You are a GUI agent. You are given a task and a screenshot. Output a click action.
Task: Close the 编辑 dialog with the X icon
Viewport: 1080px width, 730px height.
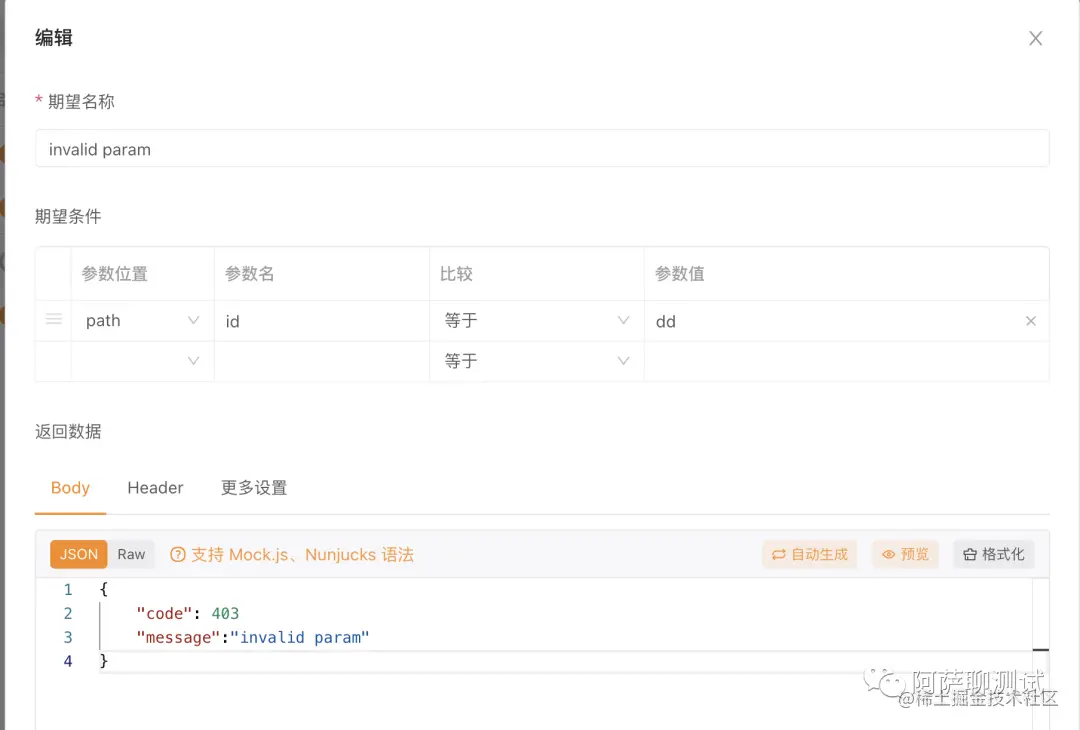pos(1035,39)
